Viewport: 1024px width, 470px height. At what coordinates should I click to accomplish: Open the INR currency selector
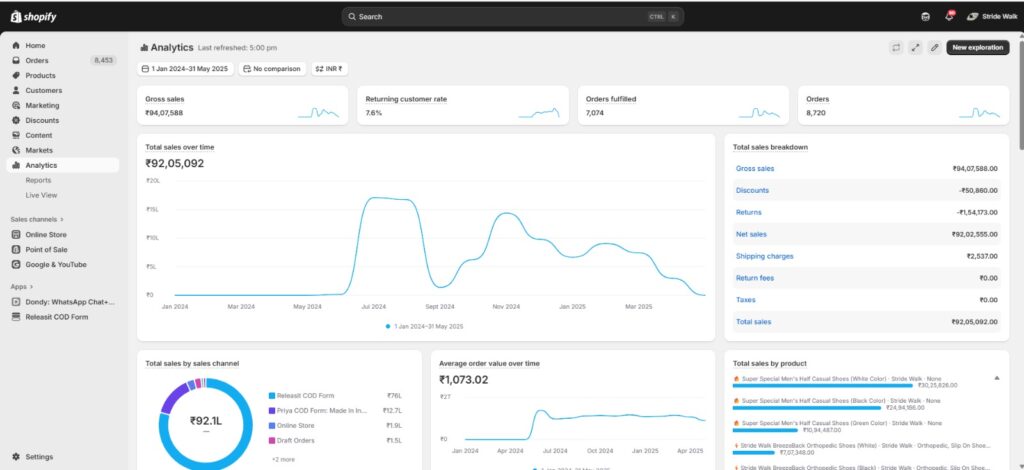pyautogui.click(x=329, y=69)
